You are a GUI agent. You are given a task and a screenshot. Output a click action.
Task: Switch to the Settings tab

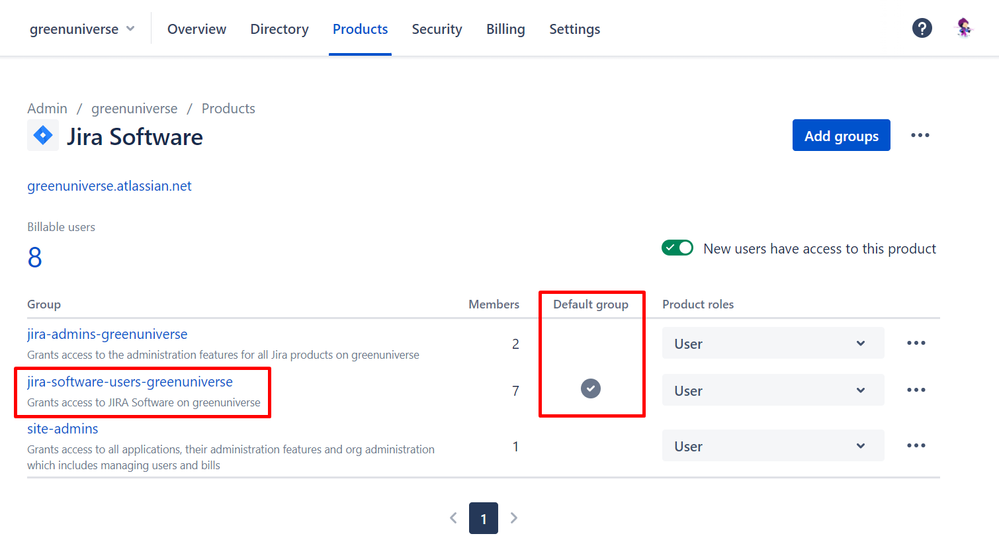point(575,29)
